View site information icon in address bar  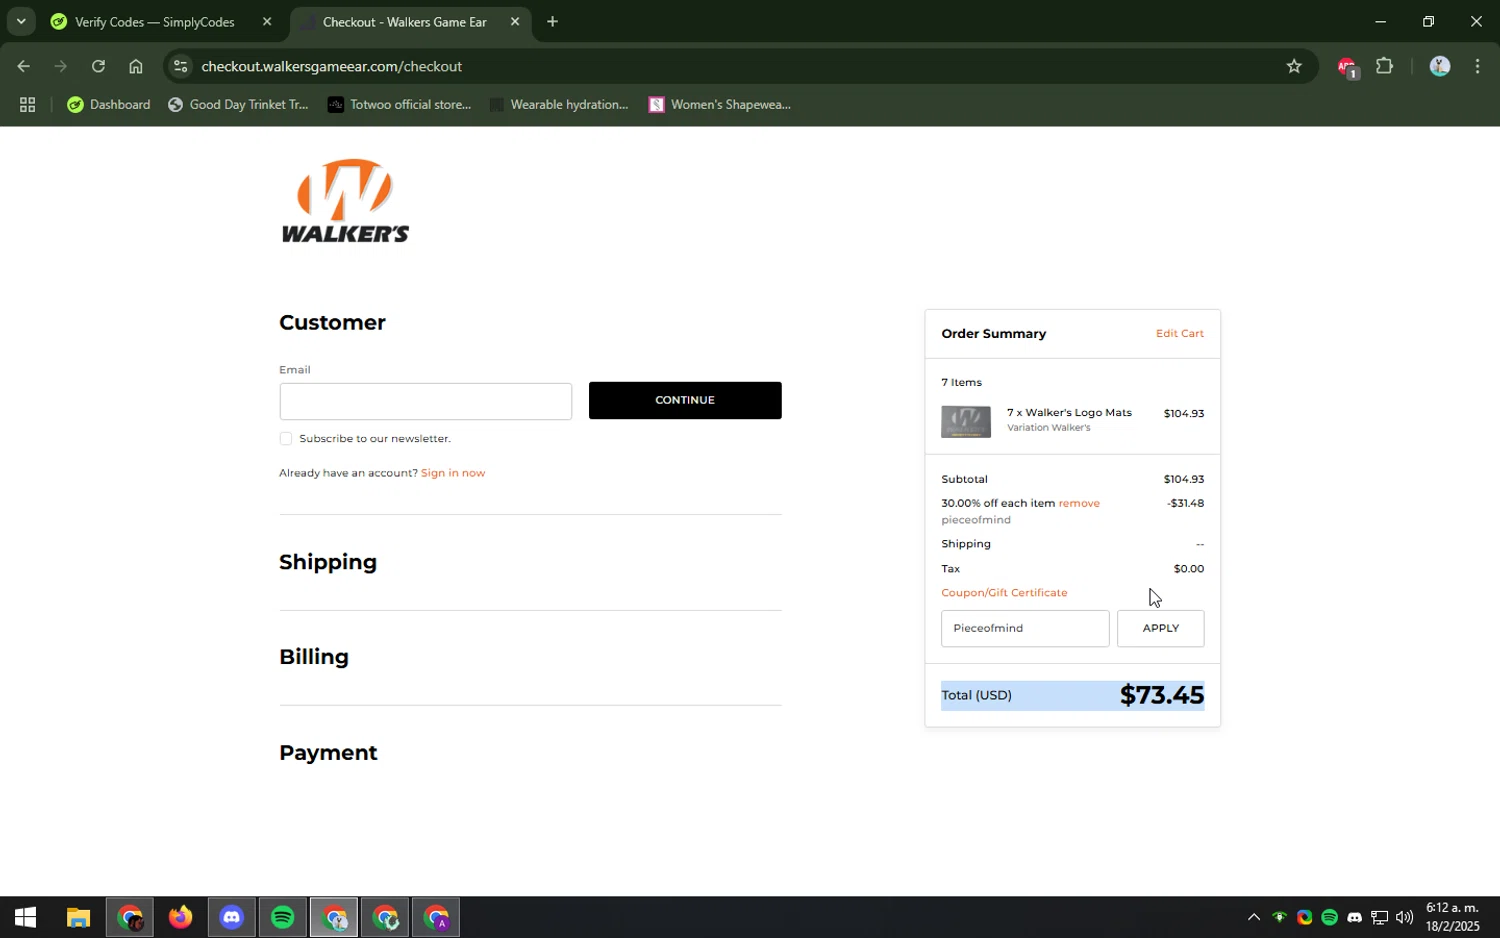180,67
